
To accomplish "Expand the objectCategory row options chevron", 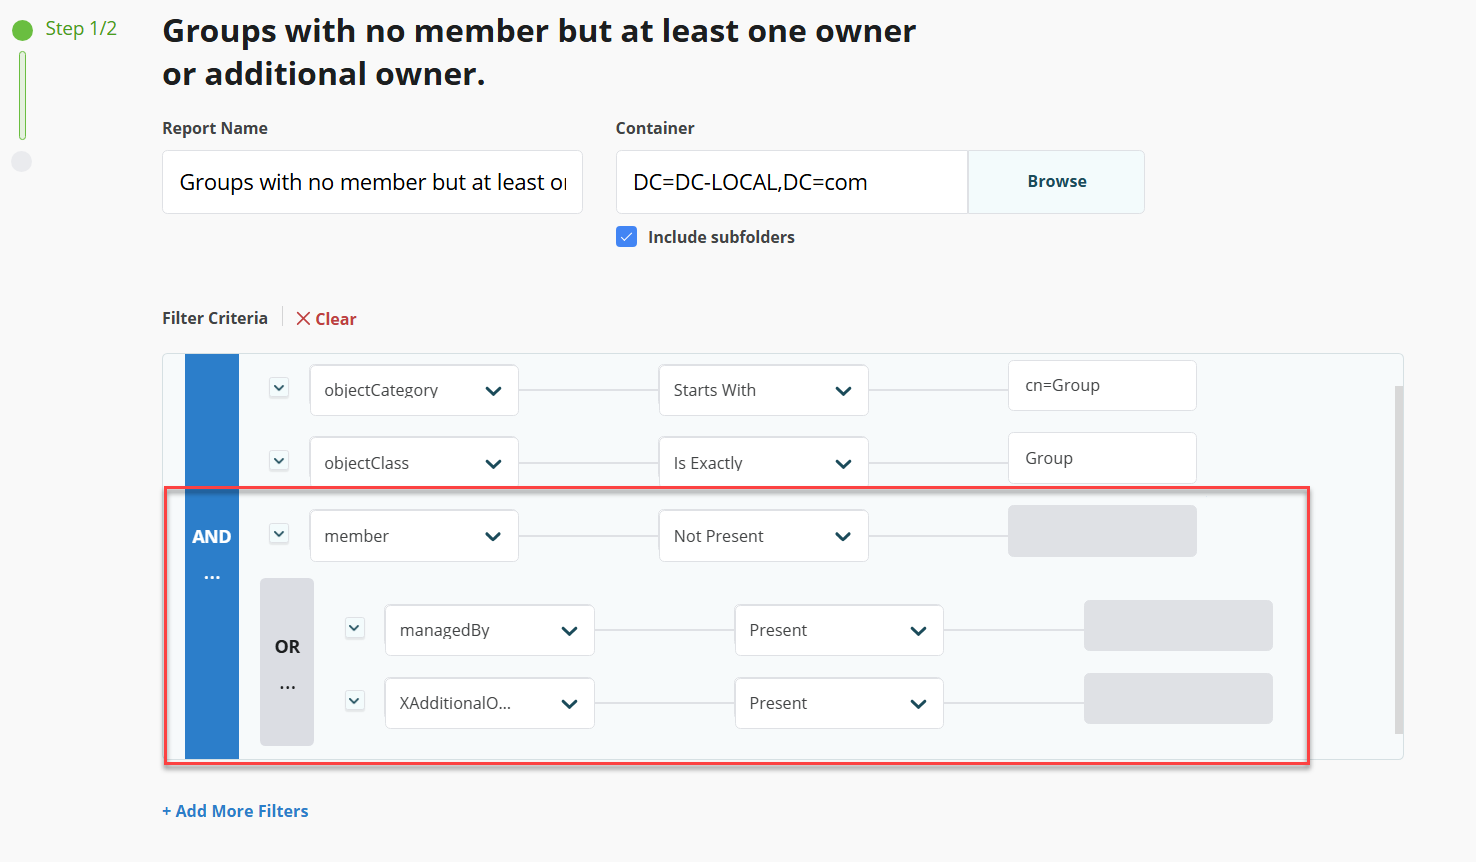I will [279, 388].
